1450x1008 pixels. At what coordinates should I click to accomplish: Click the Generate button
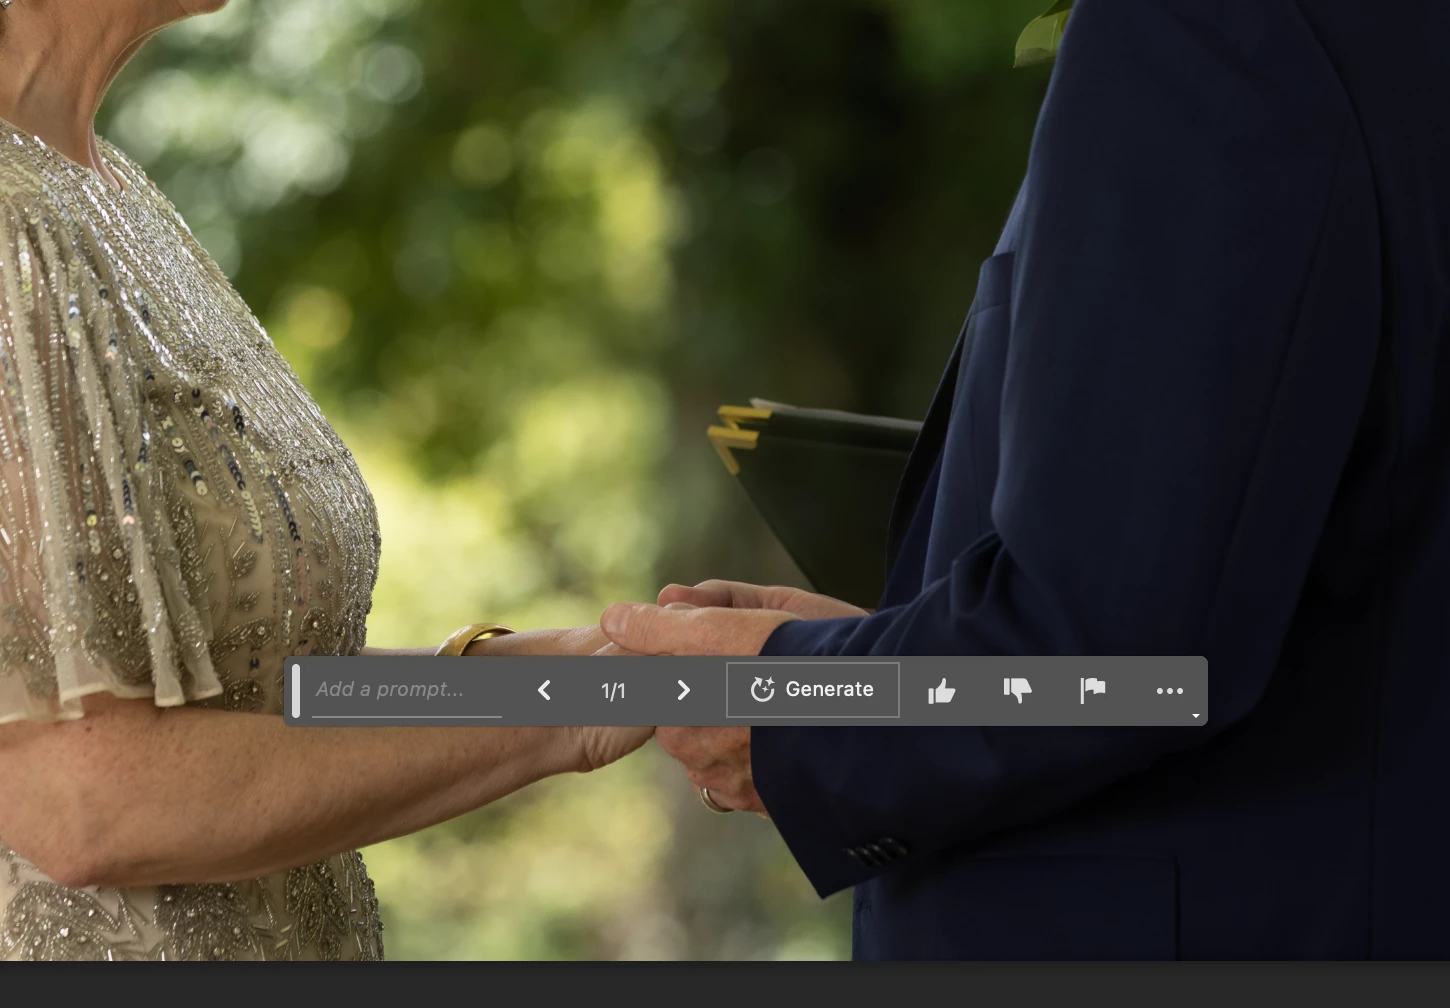[x=813, y=690]
